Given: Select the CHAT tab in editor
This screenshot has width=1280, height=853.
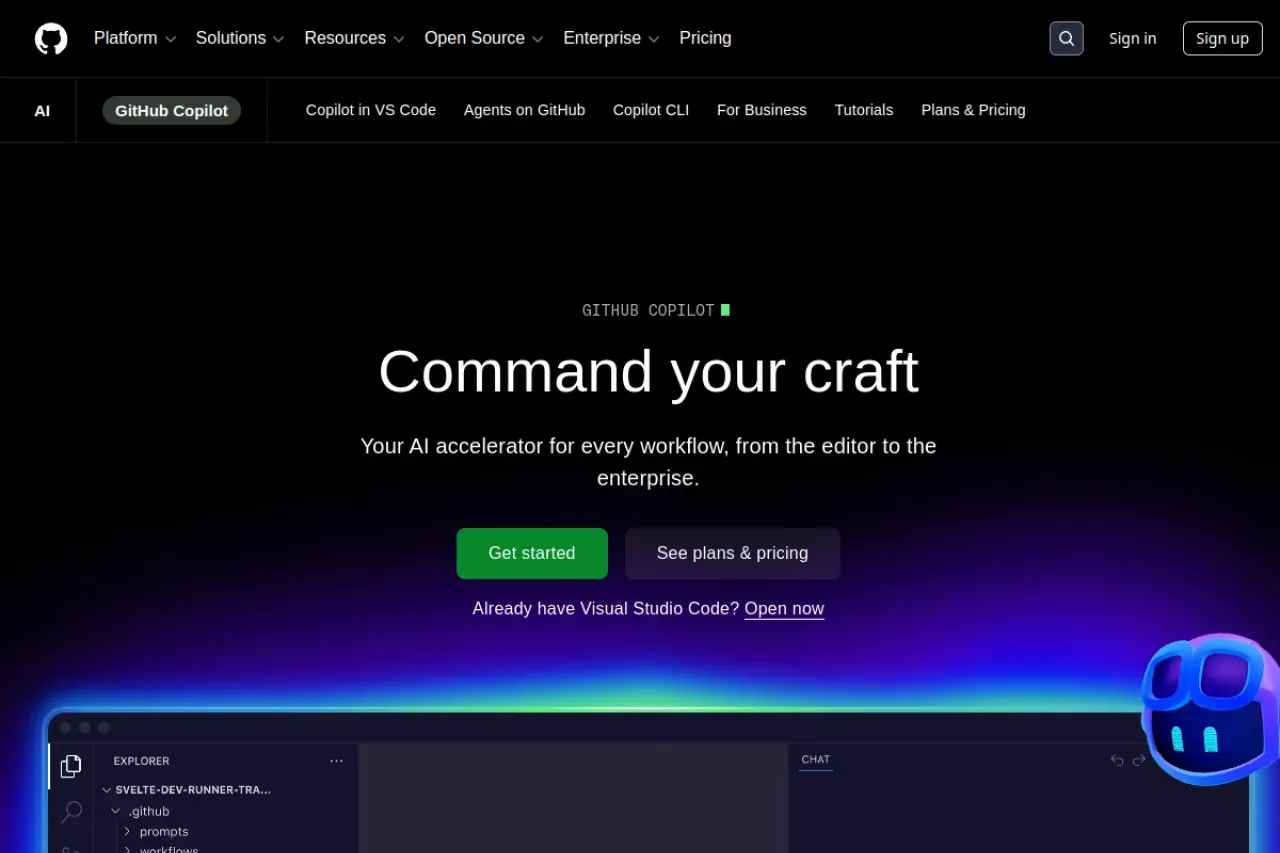Looking at the screenshot, I should tap(816, 760).
